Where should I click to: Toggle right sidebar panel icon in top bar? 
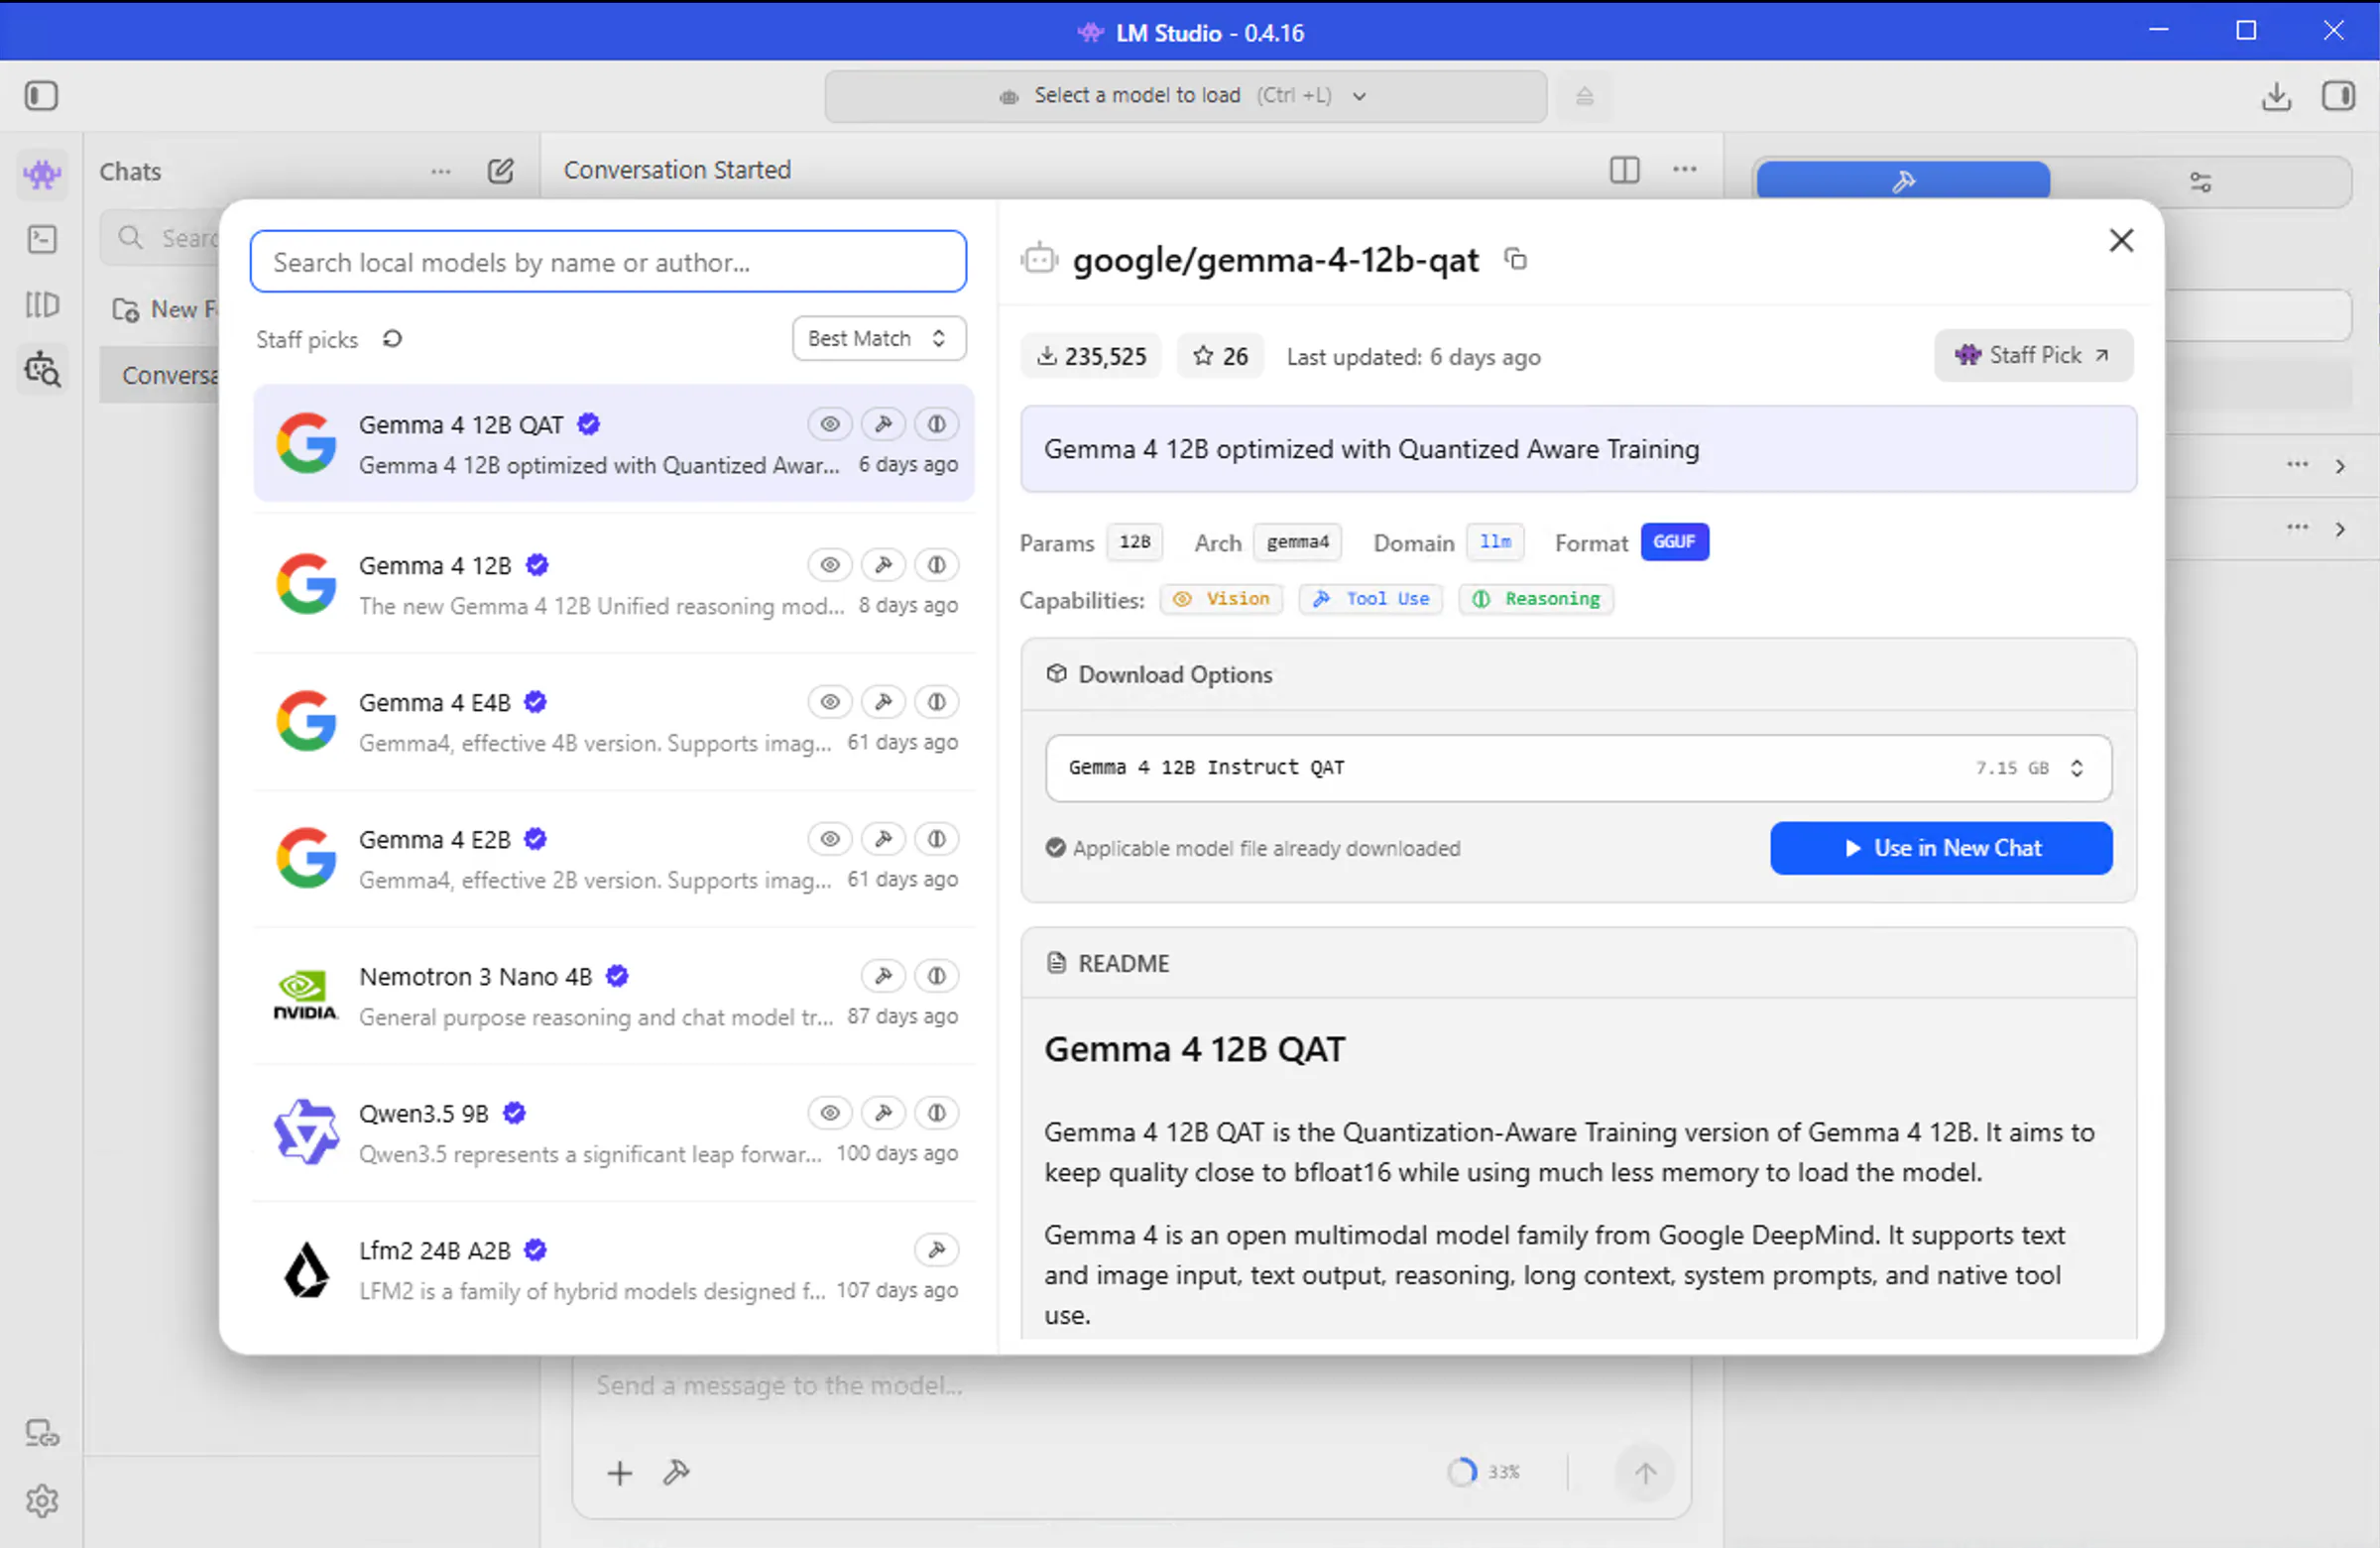pyautogui.click(x=2338, y=96)
